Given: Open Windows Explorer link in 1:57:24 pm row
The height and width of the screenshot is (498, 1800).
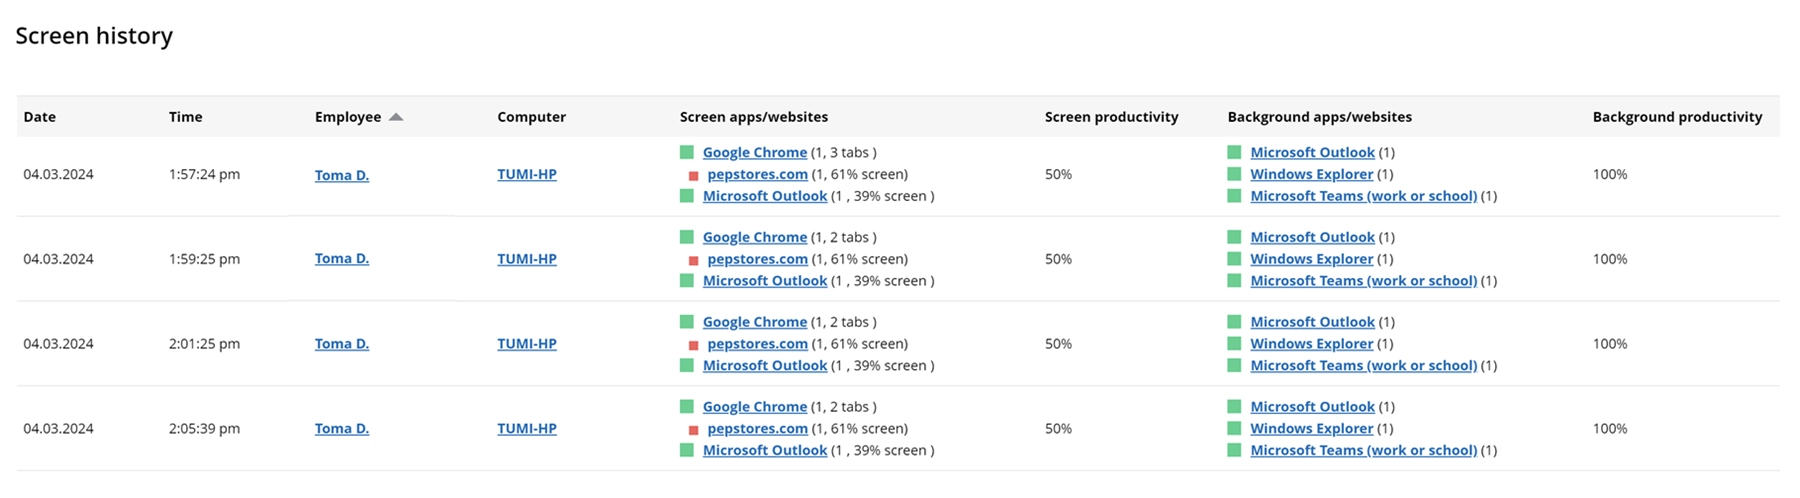Looking at the screenshot, I should [1311, 174].
